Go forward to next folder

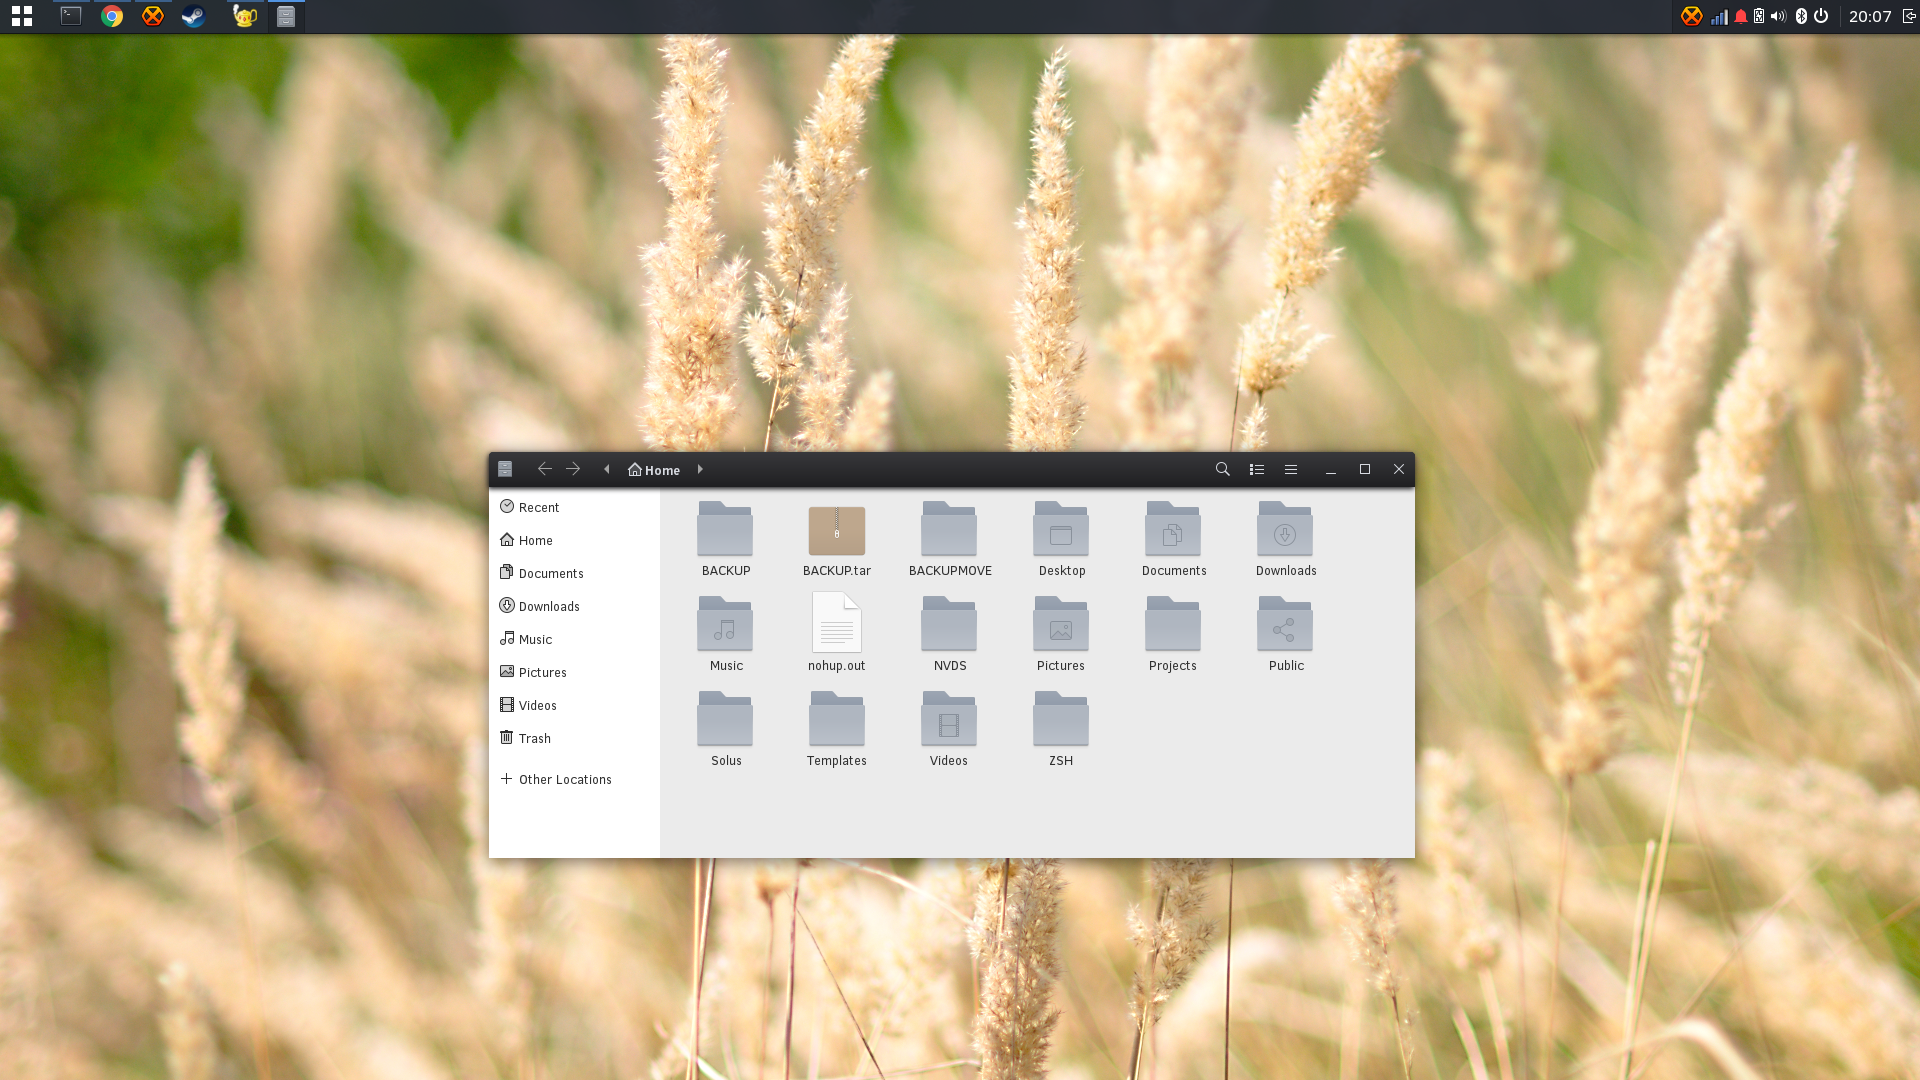click(573, 469)
